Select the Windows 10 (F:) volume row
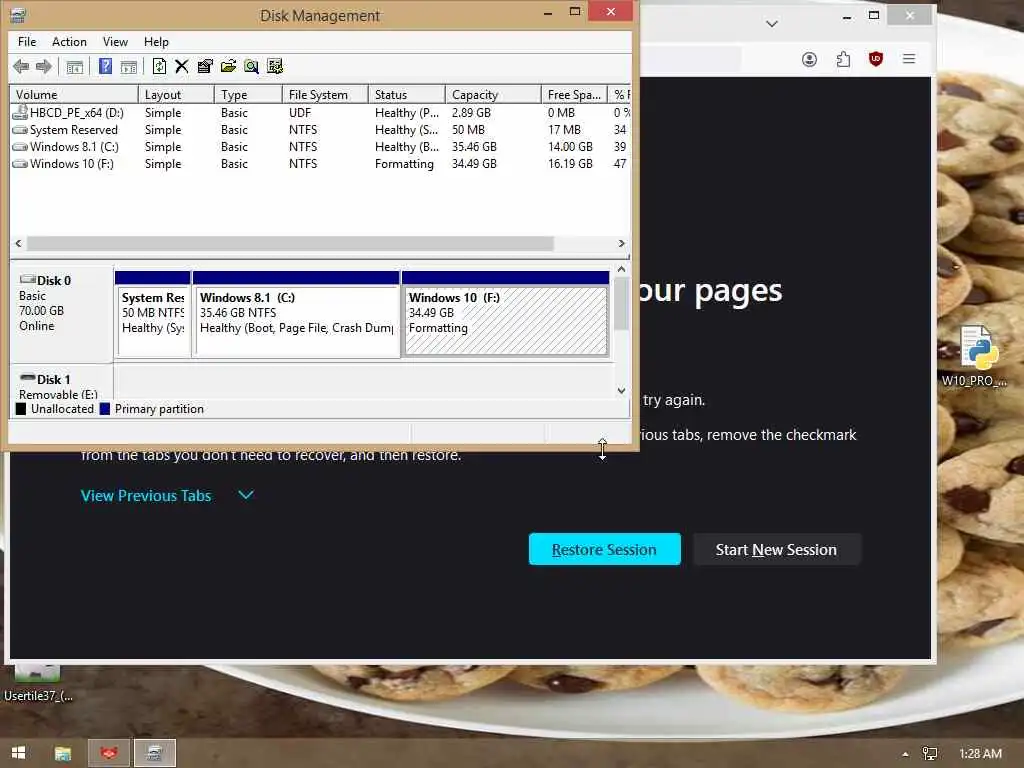 (x=320, y=163)
